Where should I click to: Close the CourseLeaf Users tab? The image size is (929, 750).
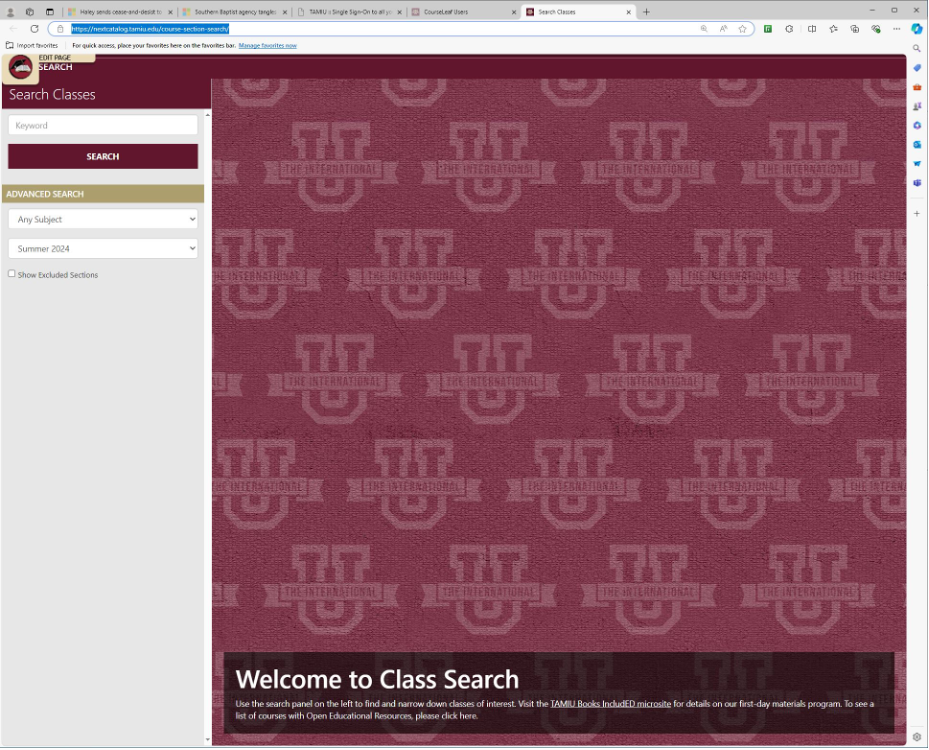coord(514,12)
